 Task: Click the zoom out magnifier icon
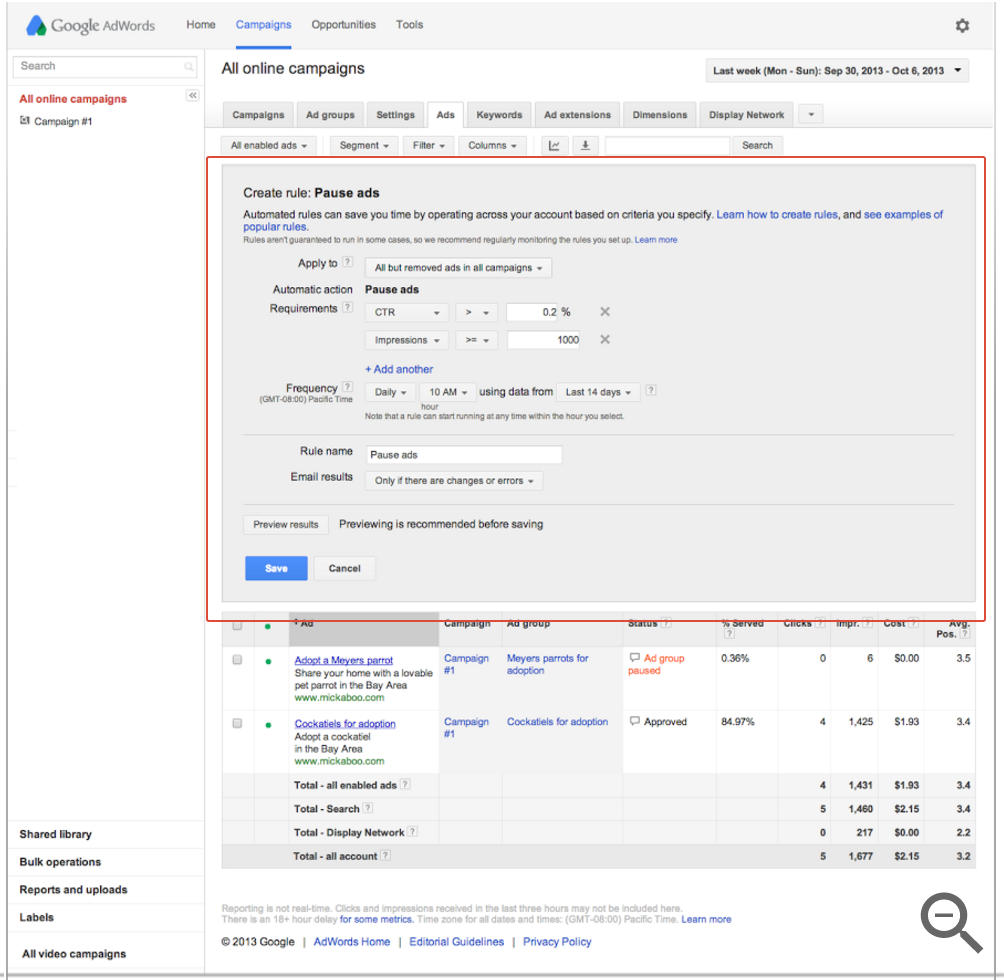pyautogui.click(x=951, y=922)
